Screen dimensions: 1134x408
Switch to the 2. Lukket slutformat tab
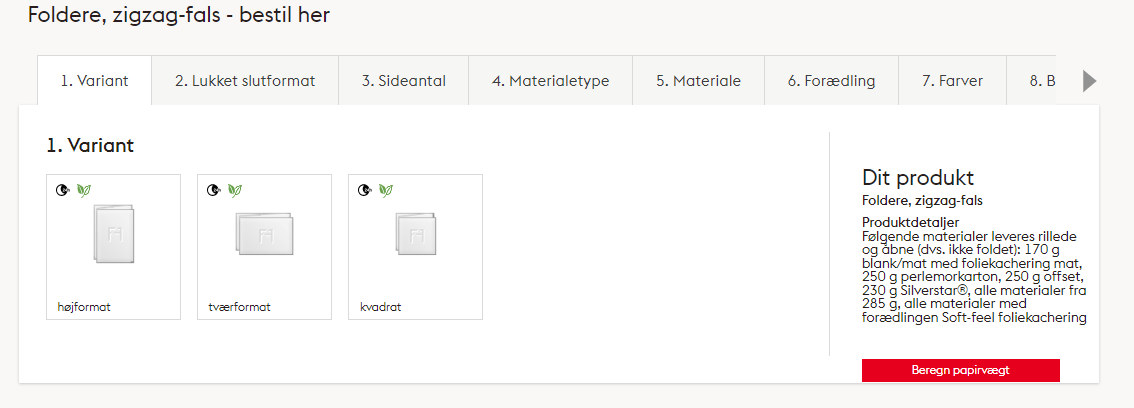(x=245, y=81)
